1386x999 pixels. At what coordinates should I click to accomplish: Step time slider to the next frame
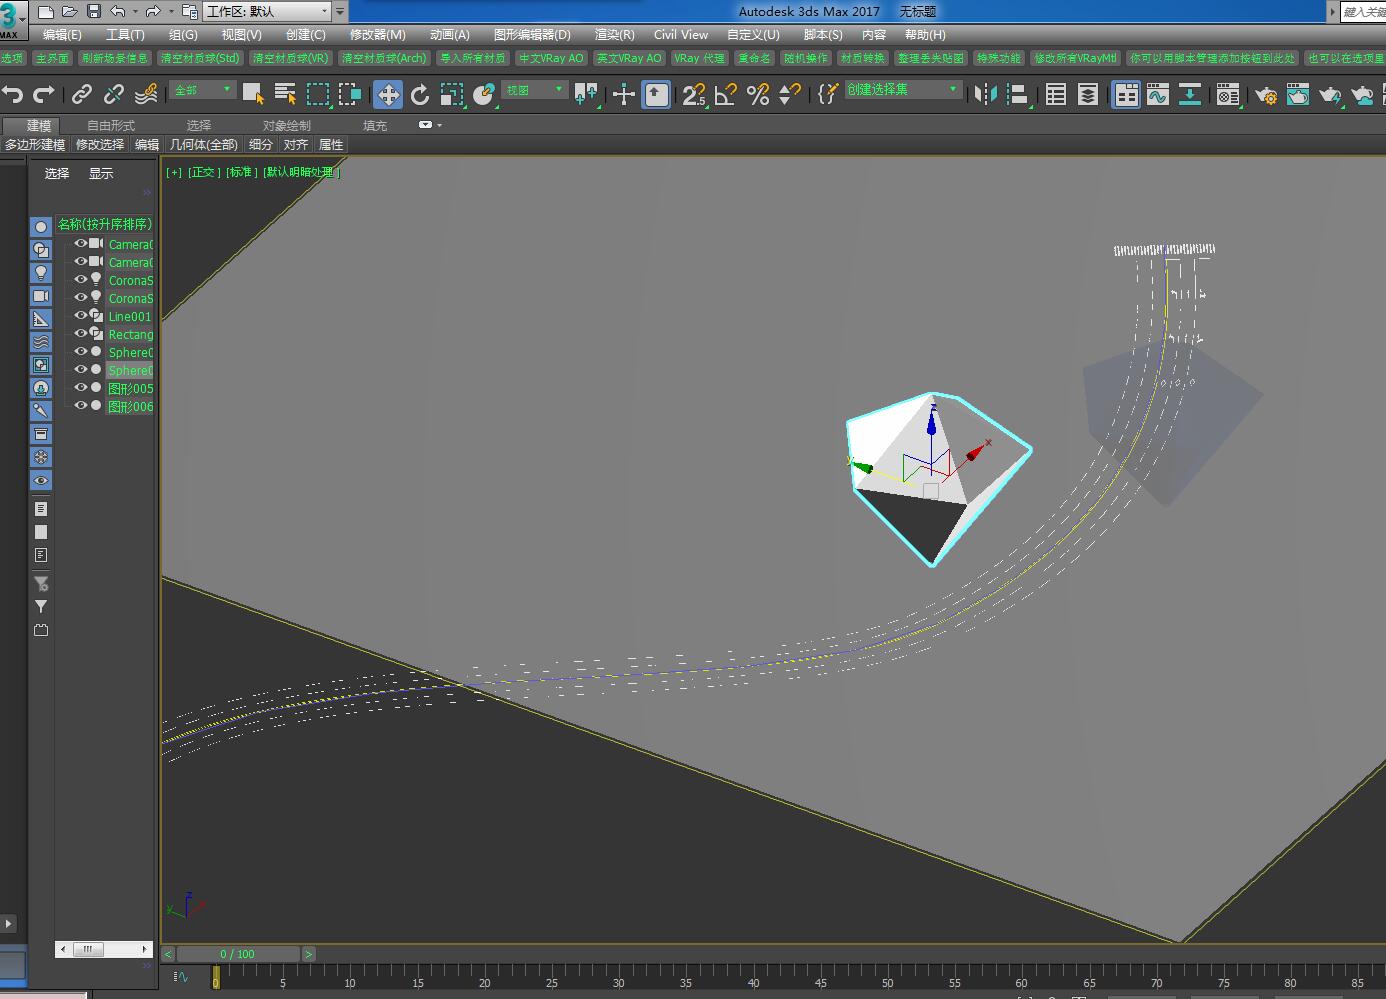click(309, 954)
